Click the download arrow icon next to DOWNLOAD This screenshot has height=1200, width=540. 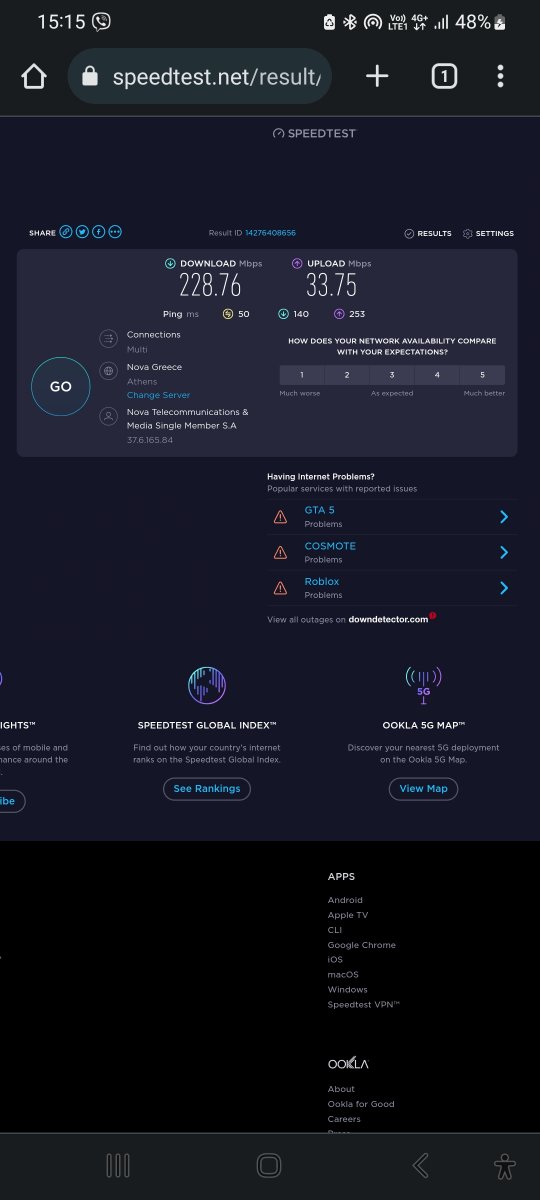click(x=170, y=263)
